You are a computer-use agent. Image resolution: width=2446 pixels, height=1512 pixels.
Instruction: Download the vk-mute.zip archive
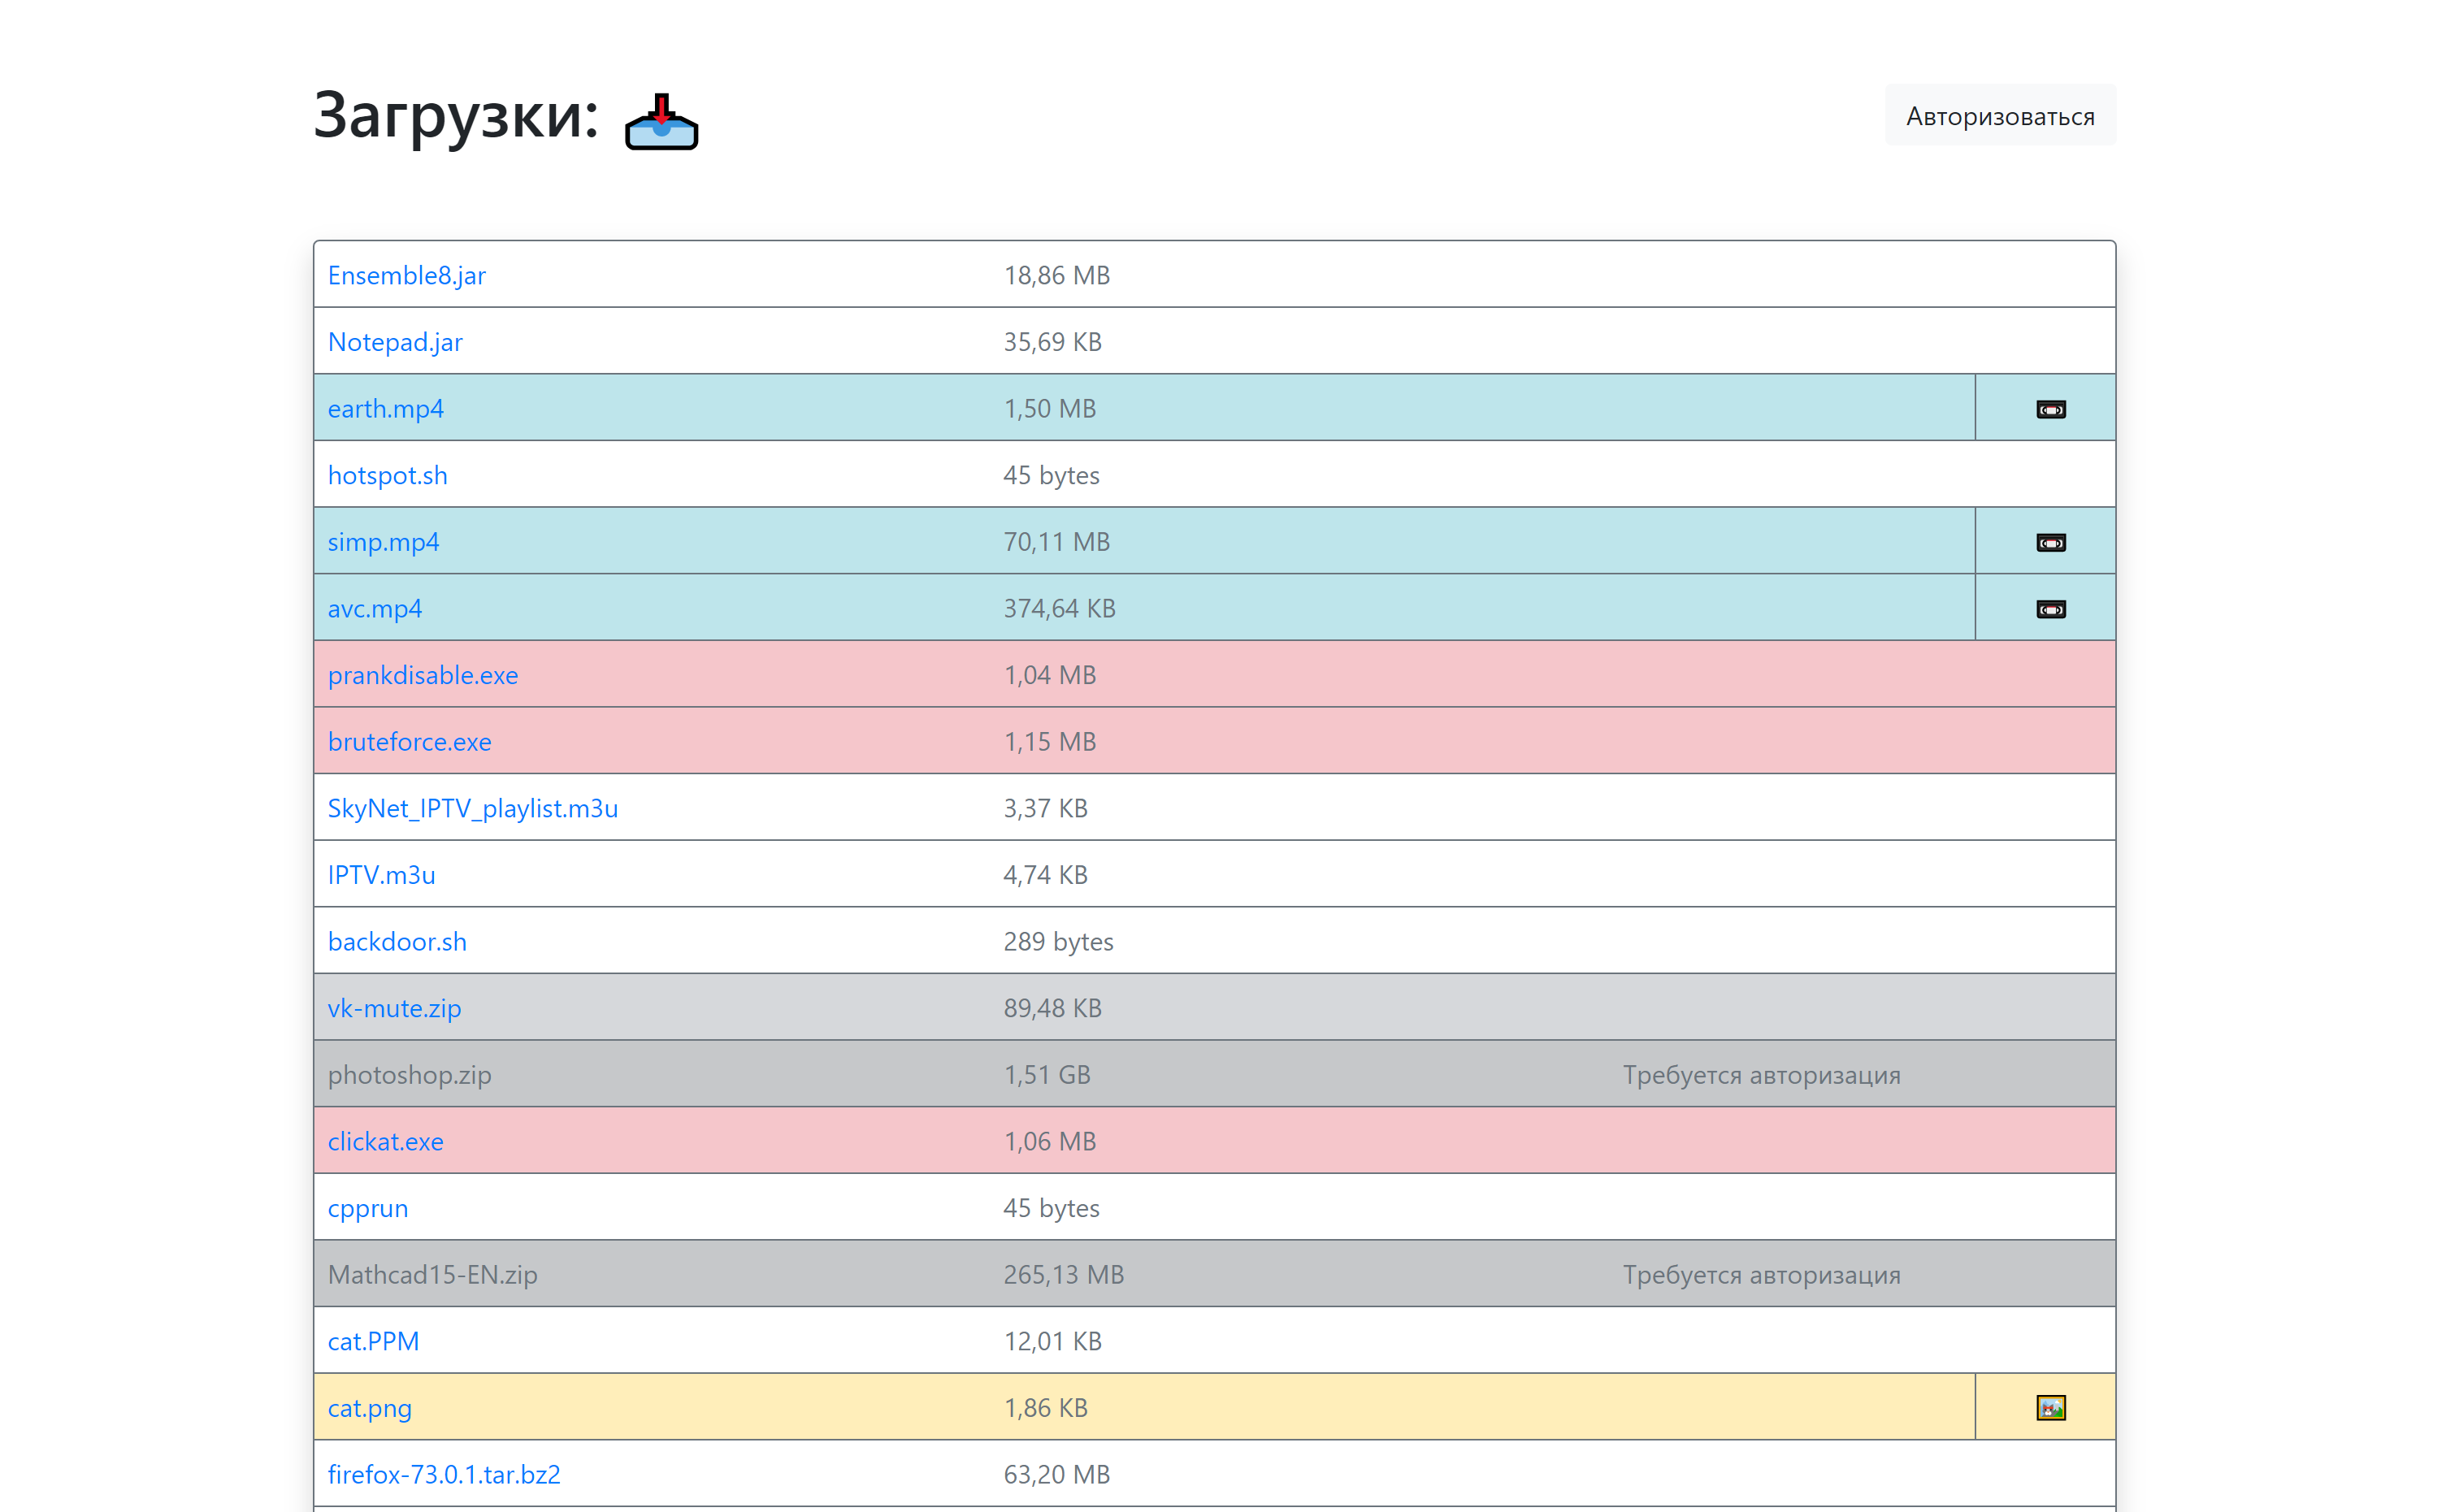click(x=394, y=1007)
